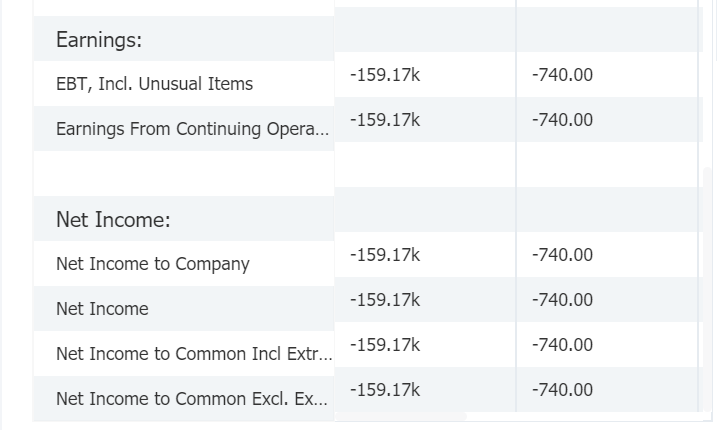Click the -740.00 value for EBT
The height and width of the screenshot is (430, 717).
click(562, 75)
